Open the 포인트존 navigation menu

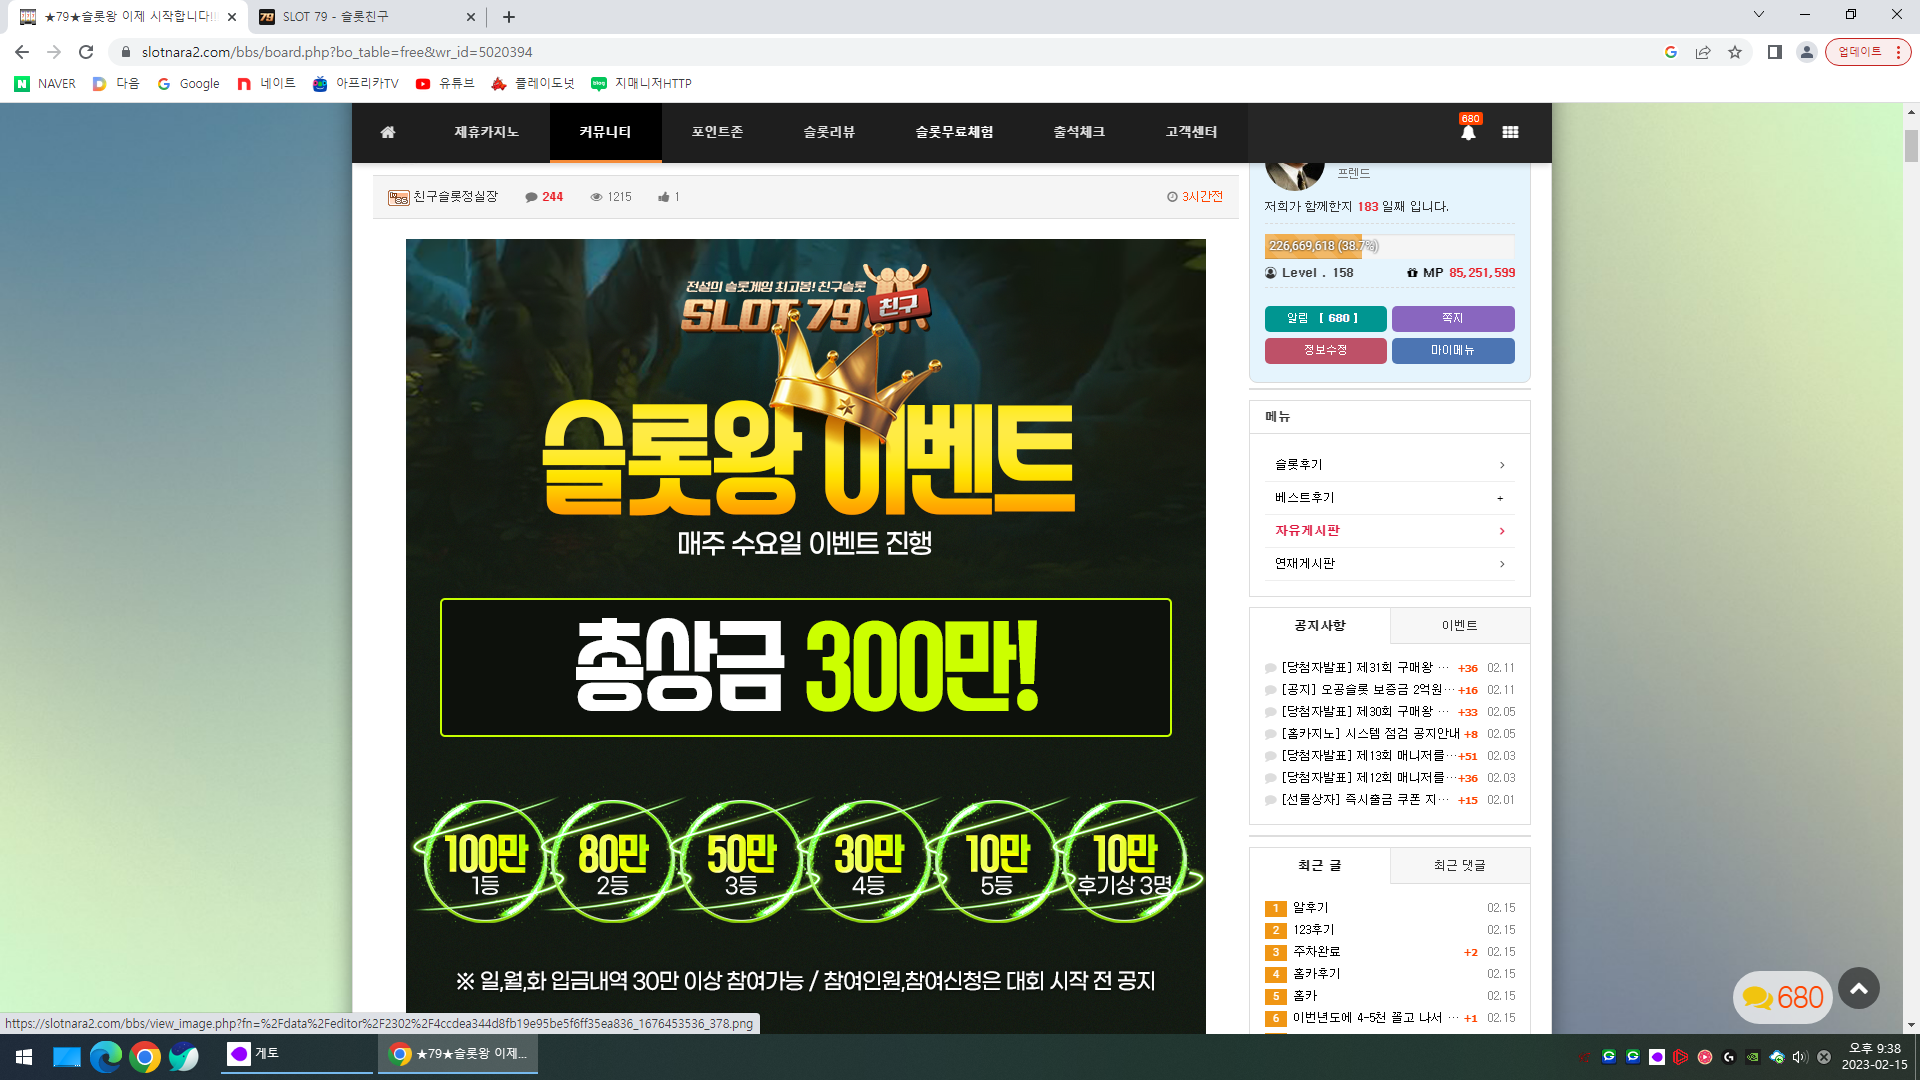pyautogui.click(x=717, y=132)
